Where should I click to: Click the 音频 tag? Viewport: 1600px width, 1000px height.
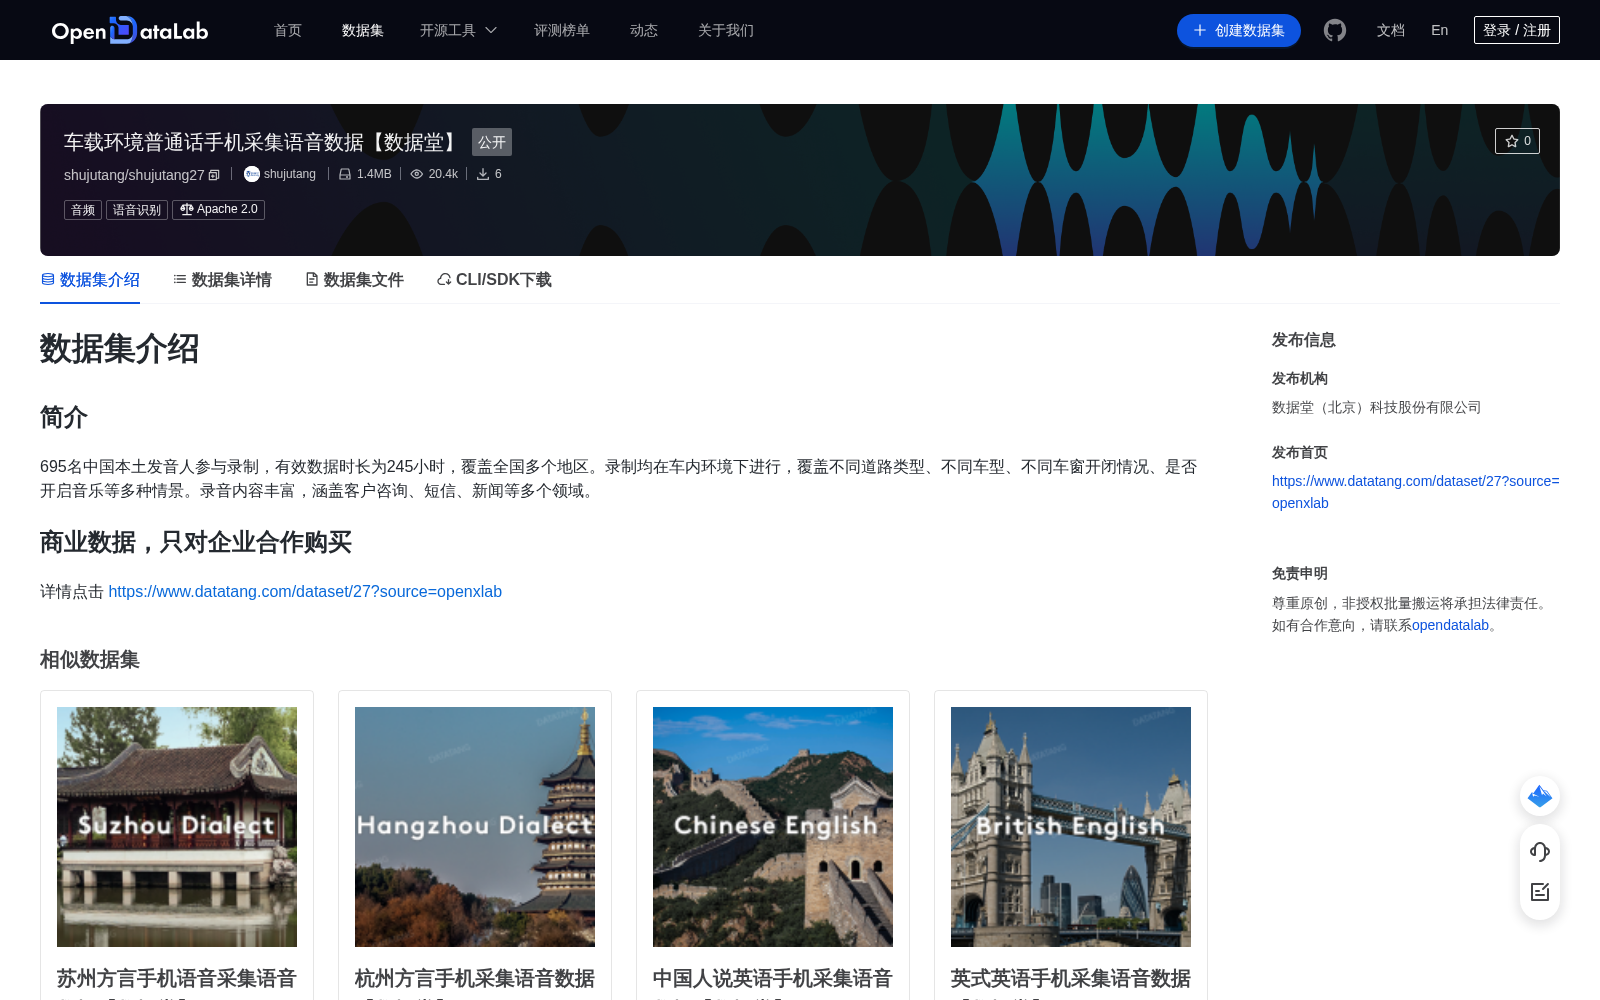pos(83,210)
